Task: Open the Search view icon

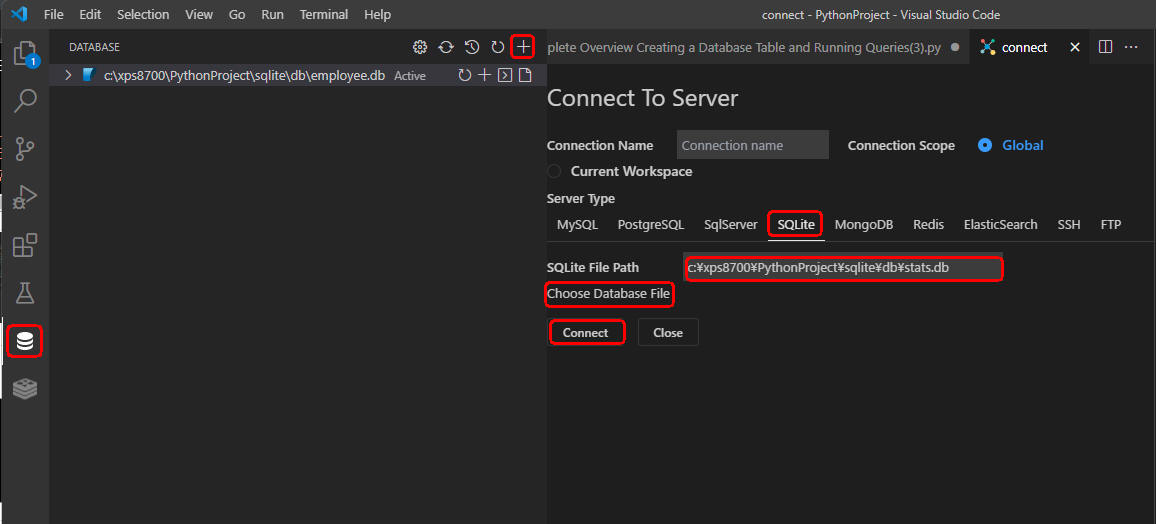Action: click(25, 100)
